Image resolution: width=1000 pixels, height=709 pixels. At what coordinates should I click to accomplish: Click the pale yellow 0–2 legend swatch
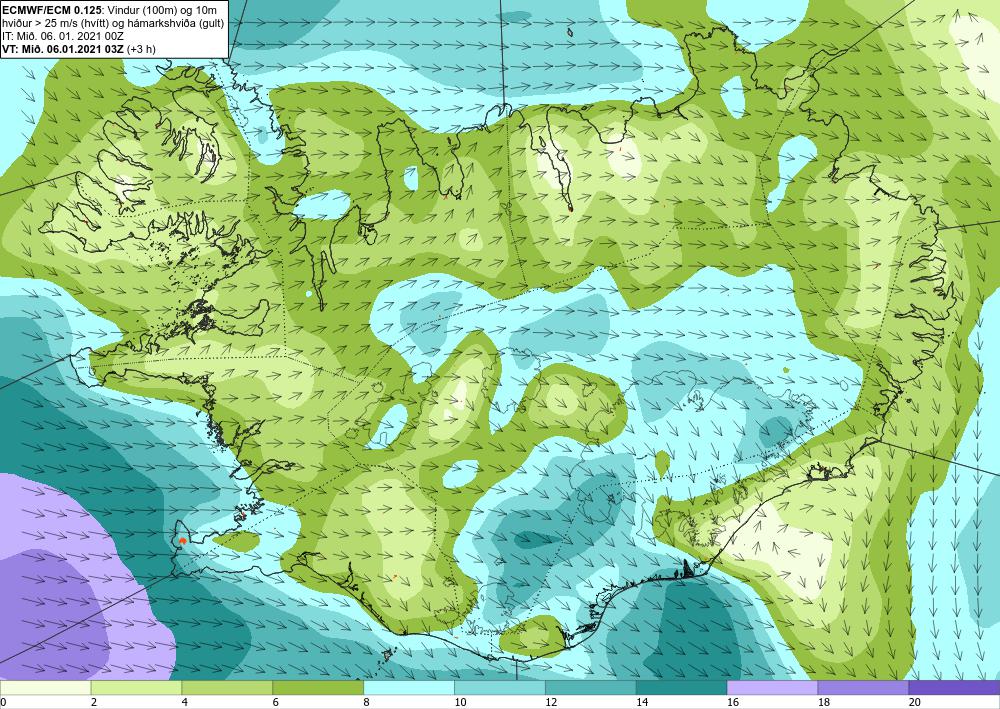point(45,688)
